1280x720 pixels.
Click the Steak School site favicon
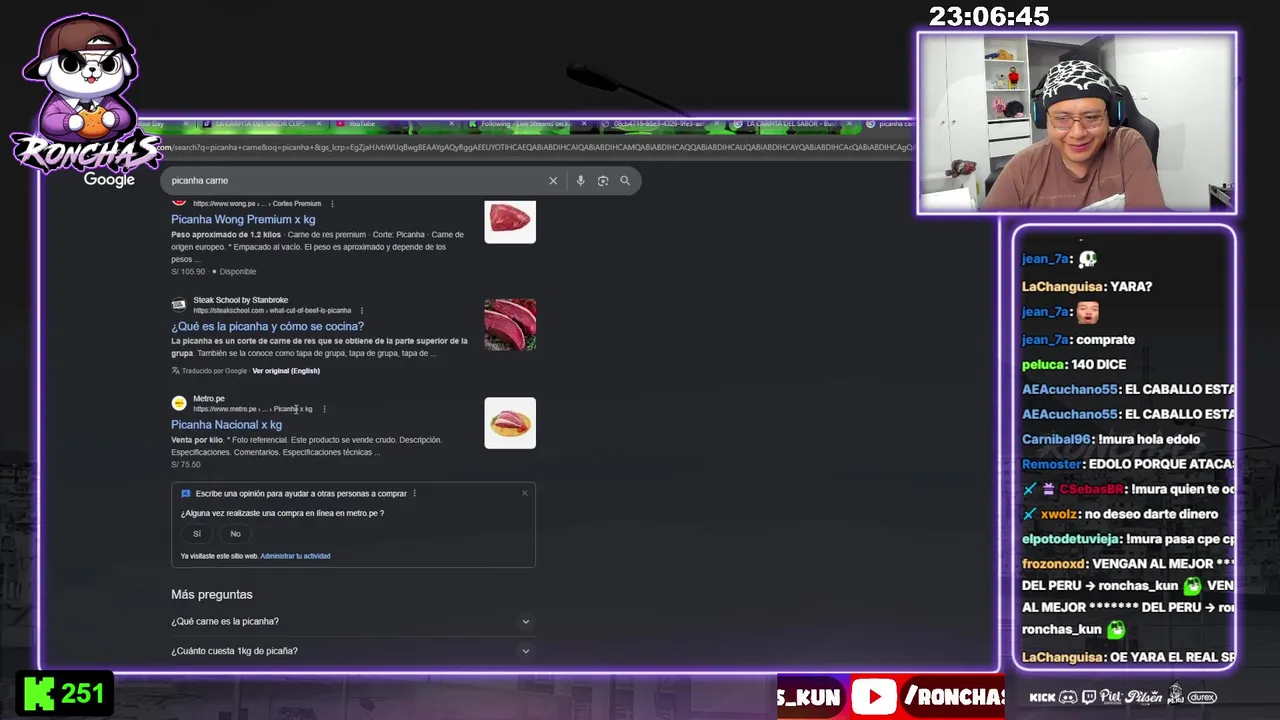coord(179,304)
